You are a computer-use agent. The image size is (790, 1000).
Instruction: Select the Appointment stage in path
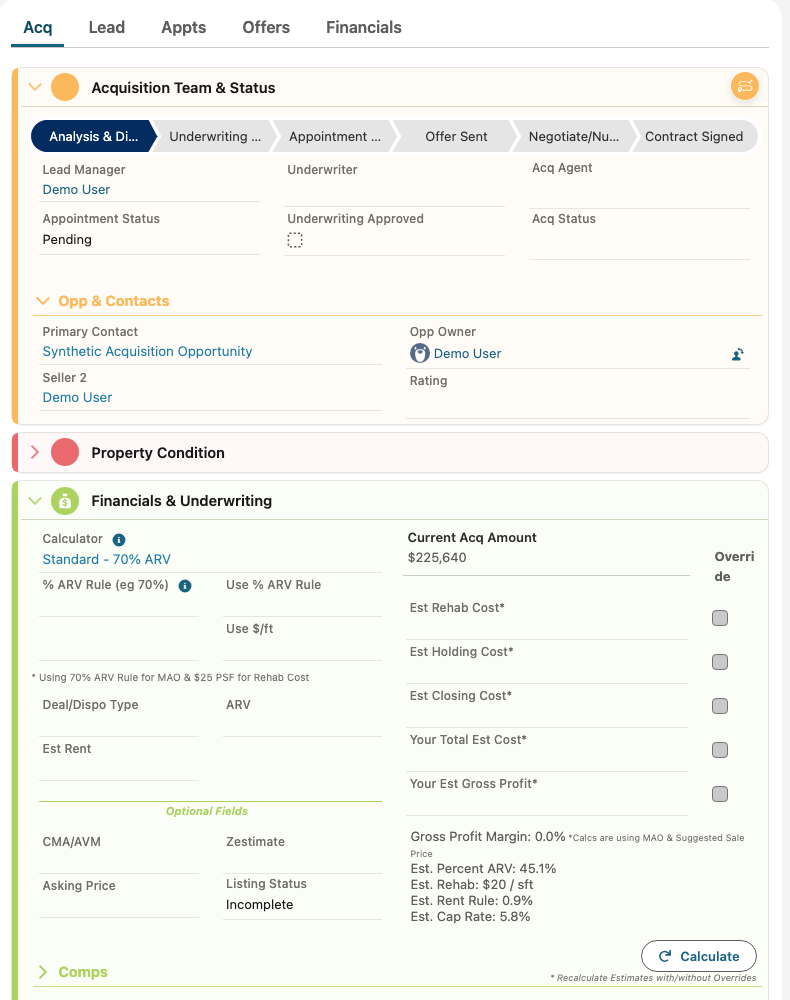coord(335,136)
